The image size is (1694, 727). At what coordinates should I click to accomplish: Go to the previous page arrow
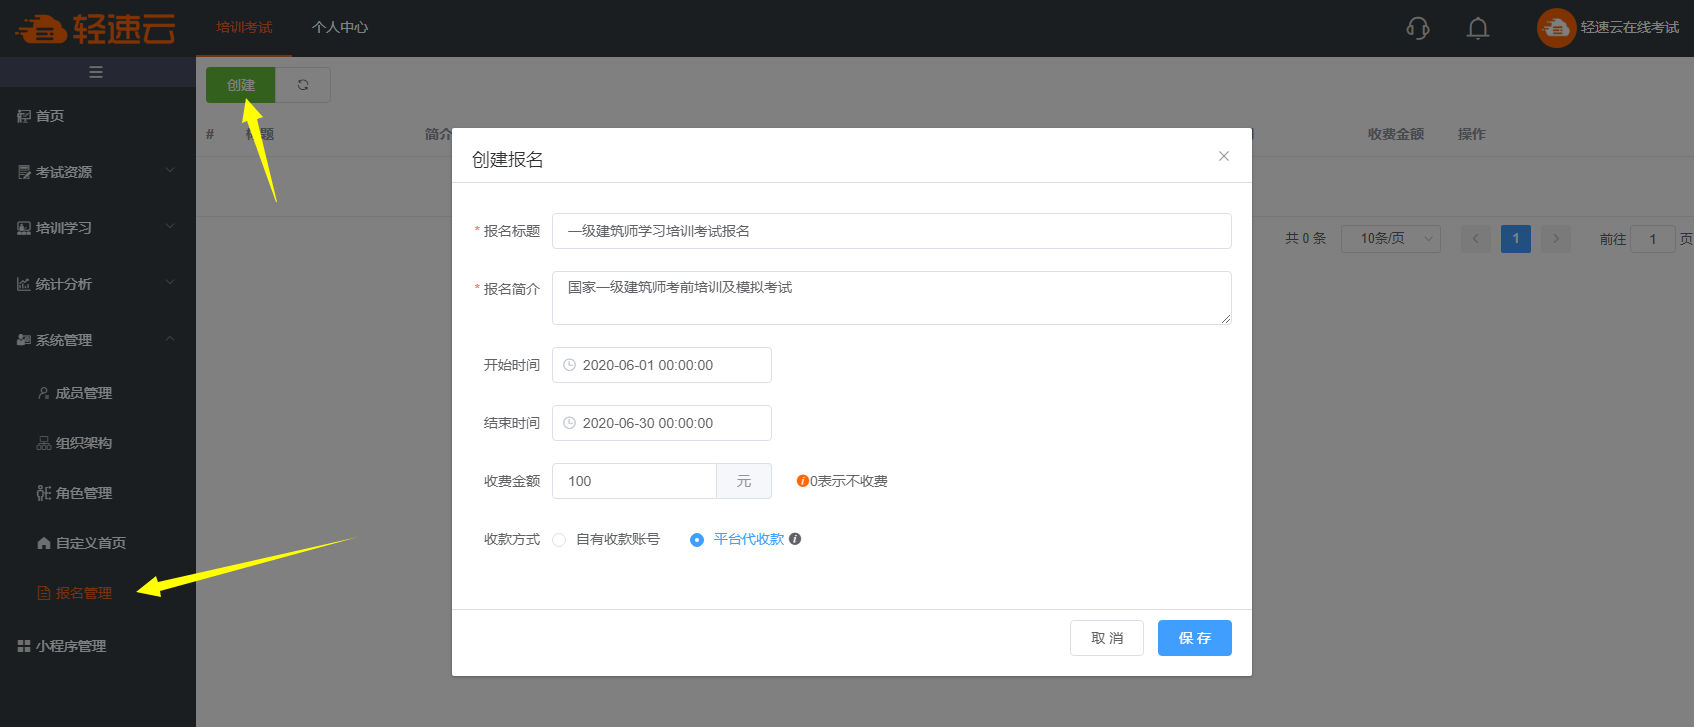(x=1476, y=238)
